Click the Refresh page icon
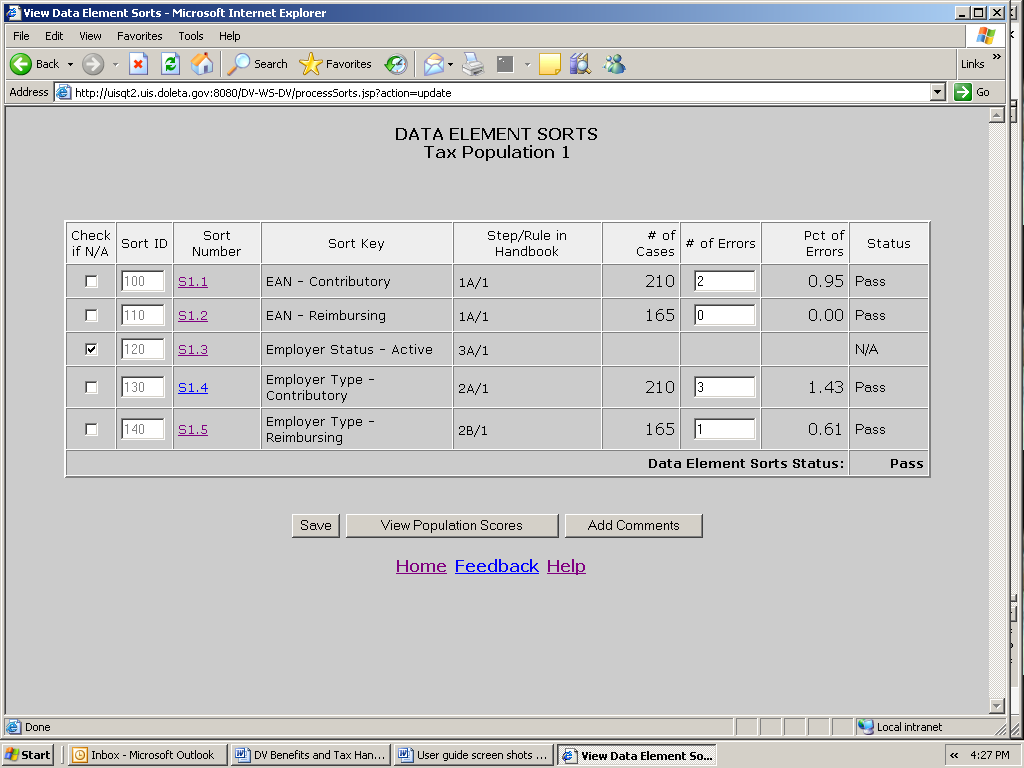 (170, 64)
